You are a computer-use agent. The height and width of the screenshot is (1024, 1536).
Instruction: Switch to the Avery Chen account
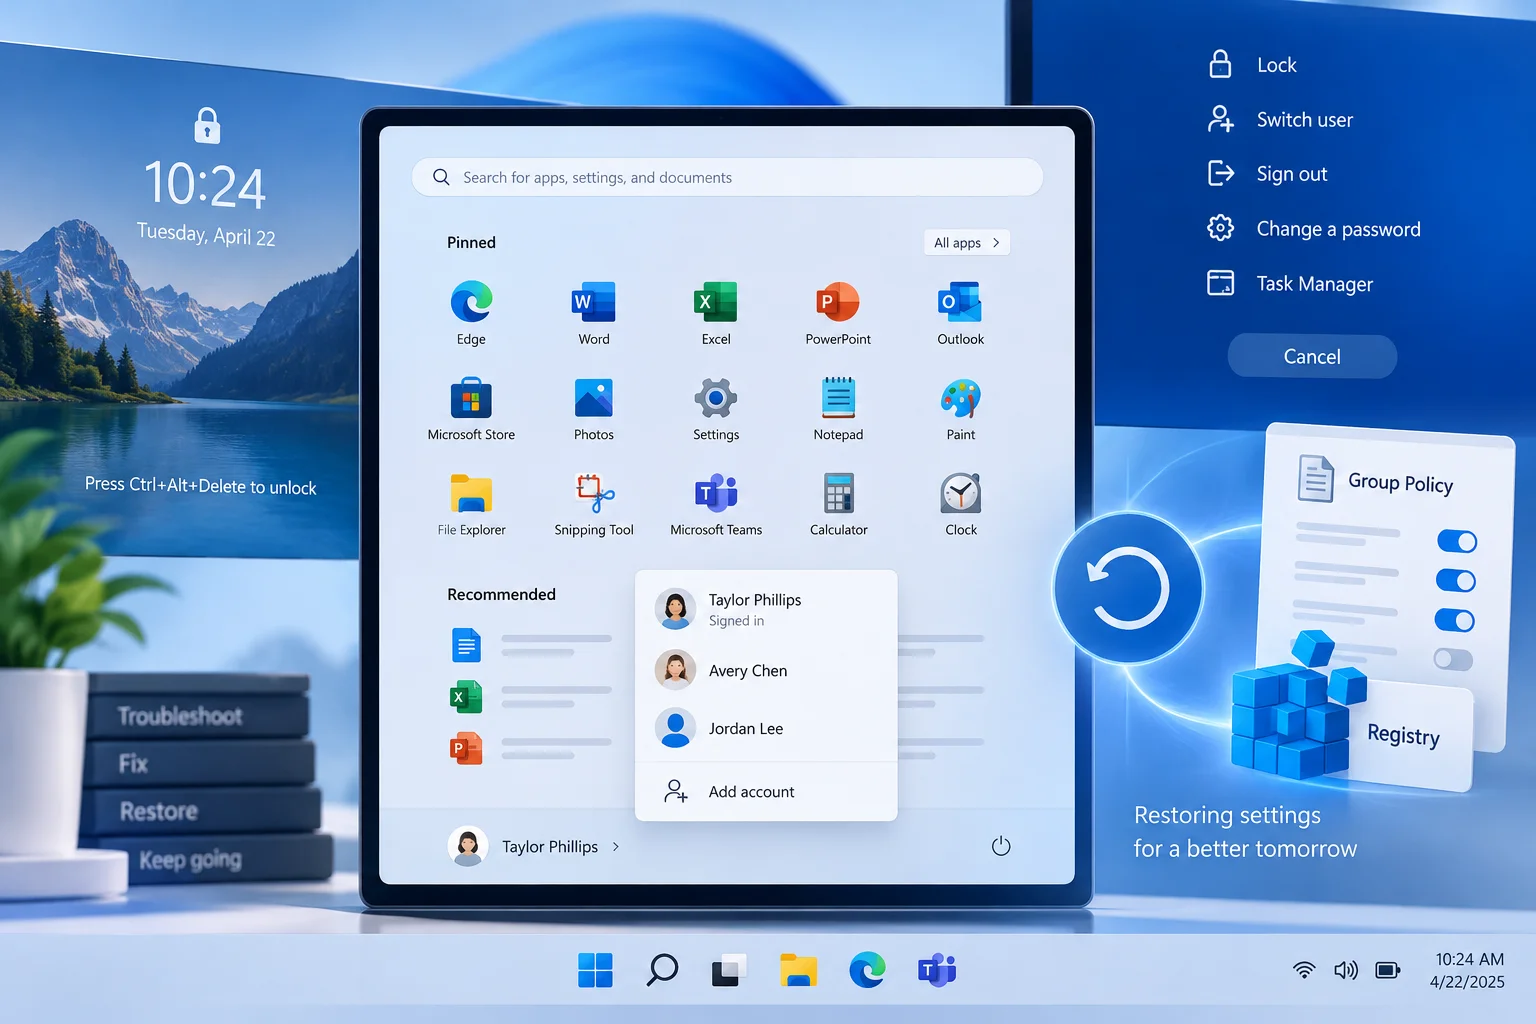click(766, 671)
